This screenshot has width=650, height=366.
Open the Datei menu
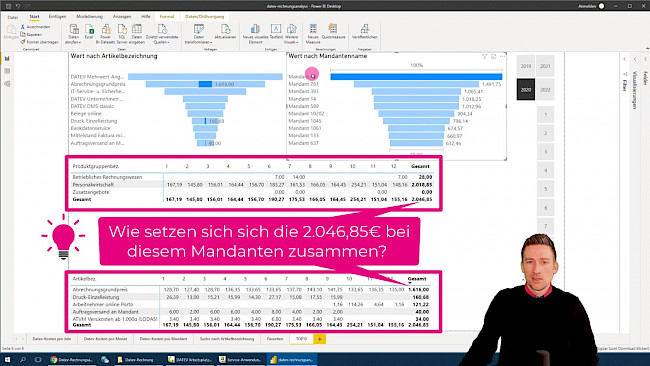point(13,17)
